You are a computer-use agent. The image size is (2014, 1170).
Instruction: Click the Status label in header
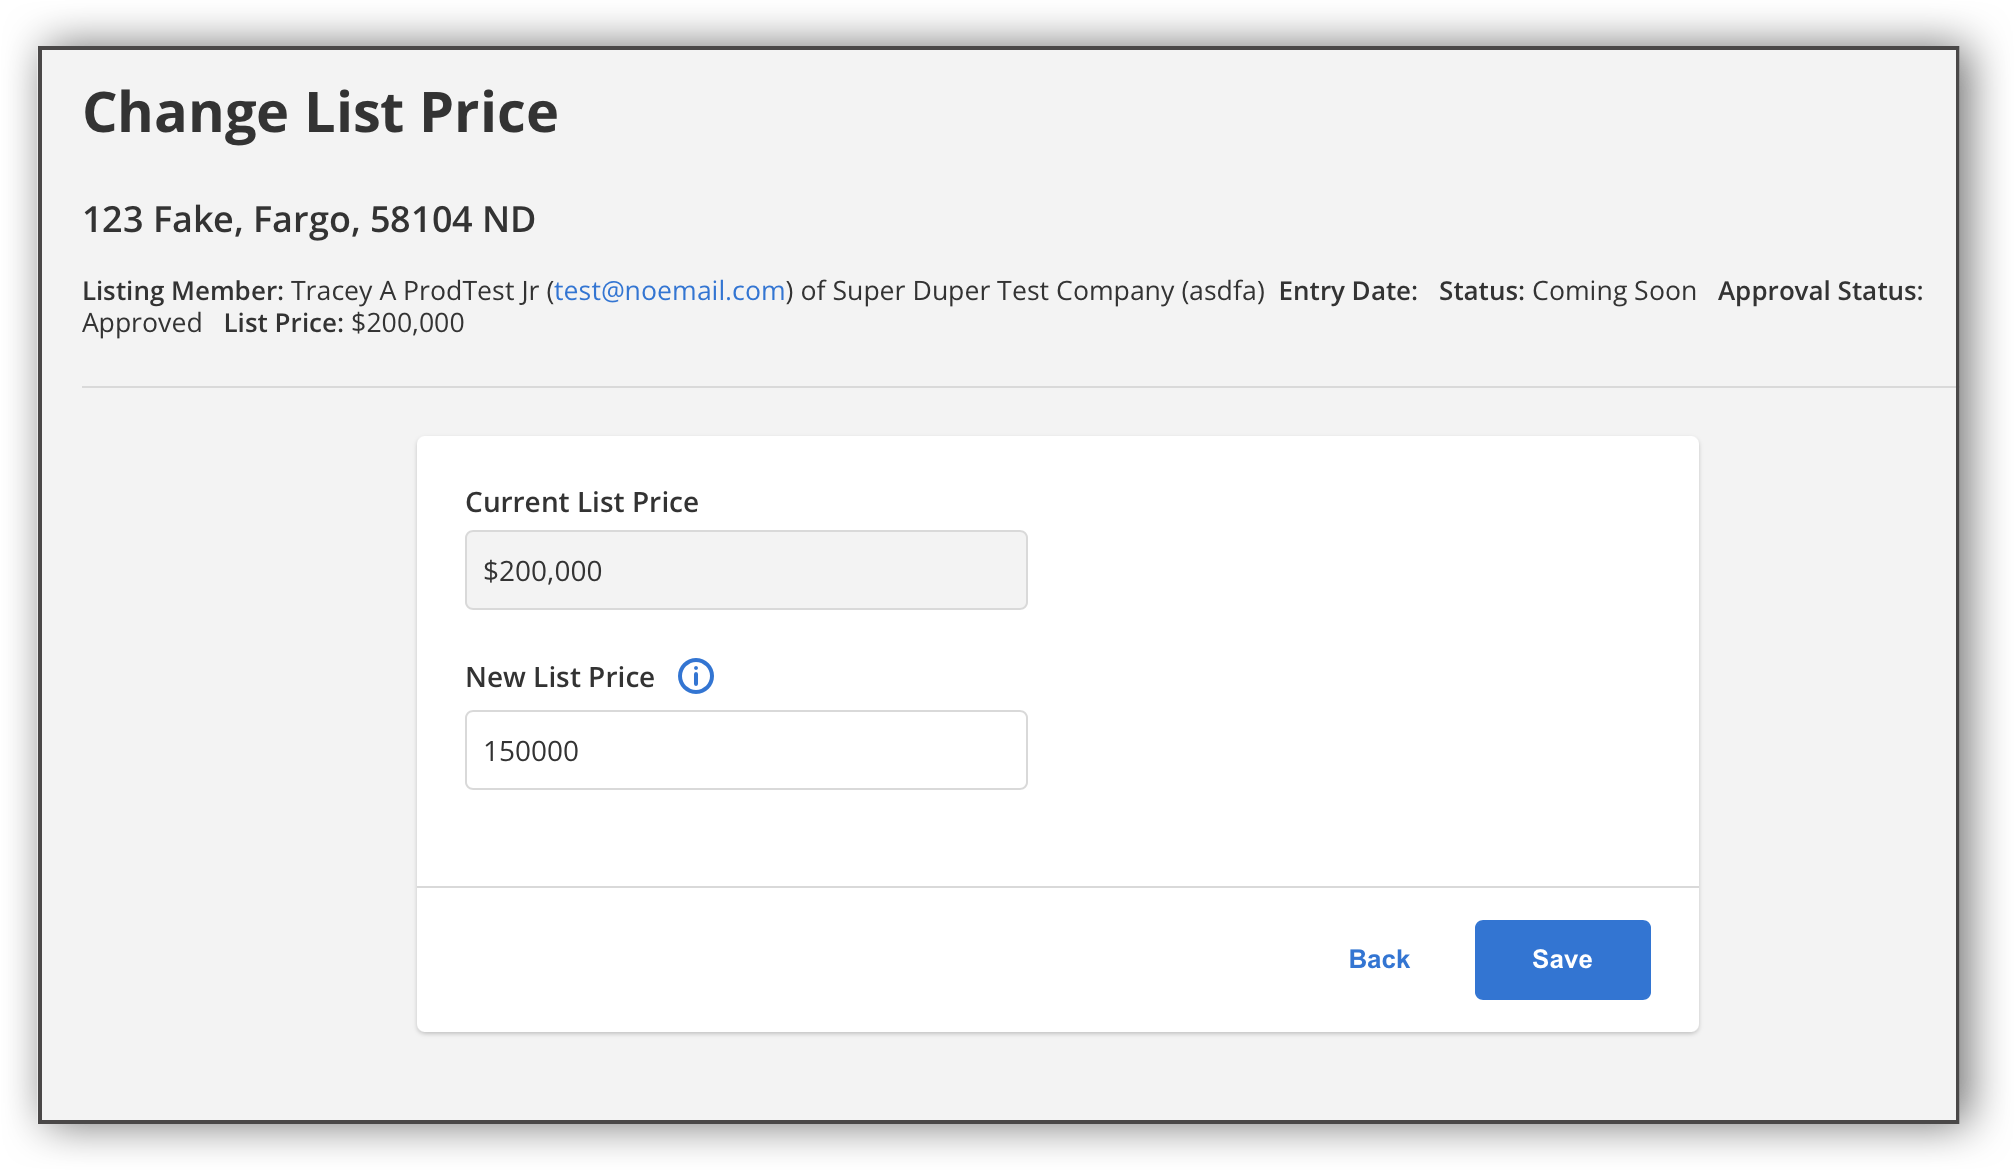[x=1481, y=291]
